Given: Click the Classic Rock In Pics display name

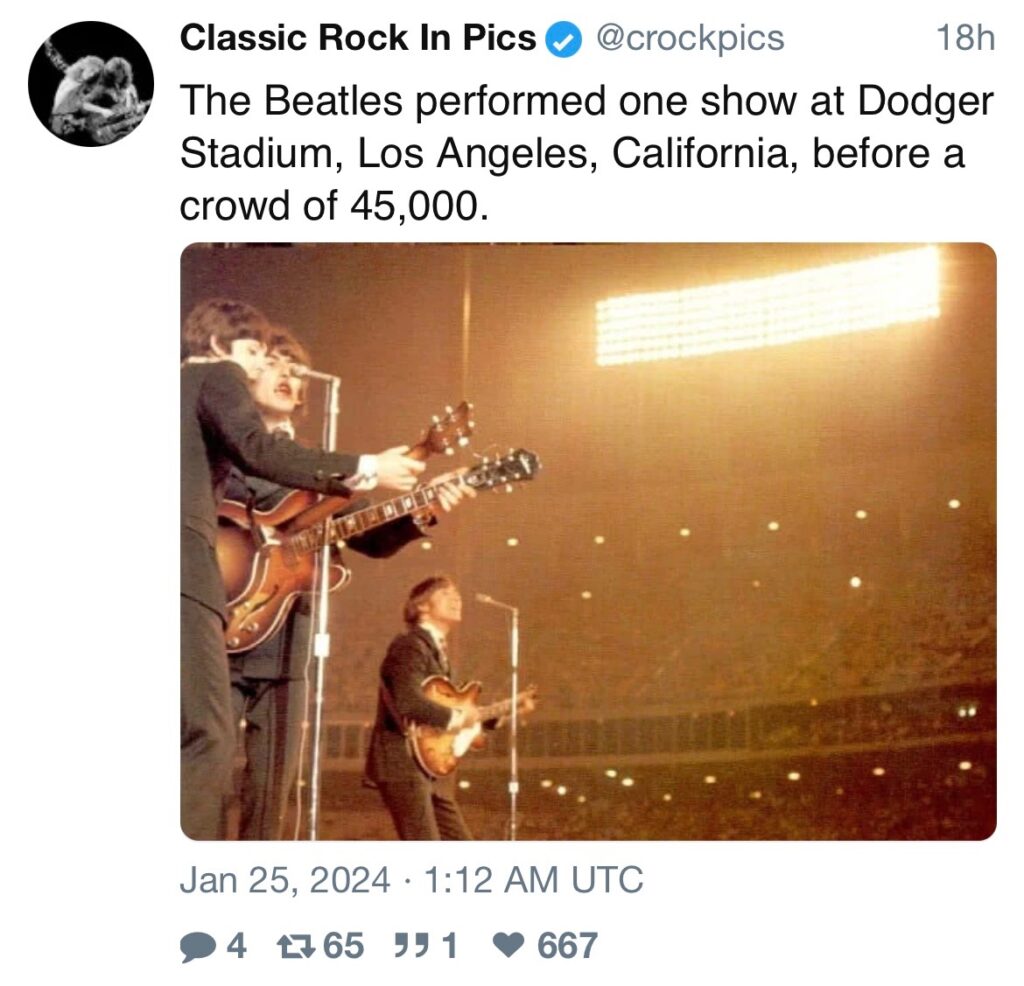Looking at the screenshot, I should [x=357, y=38].
